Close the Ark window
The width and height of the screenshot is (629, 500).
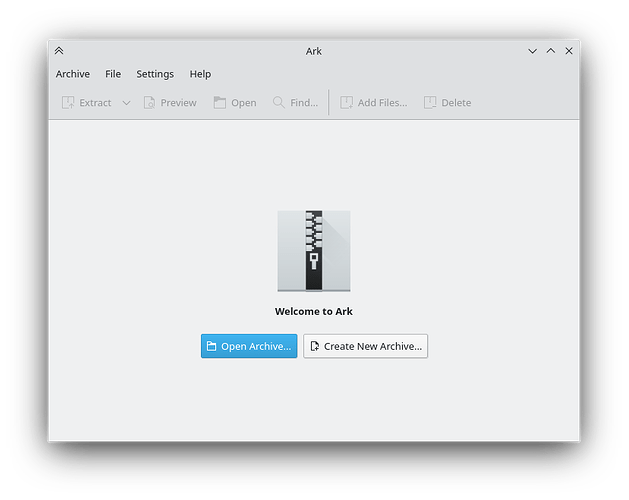569,51
